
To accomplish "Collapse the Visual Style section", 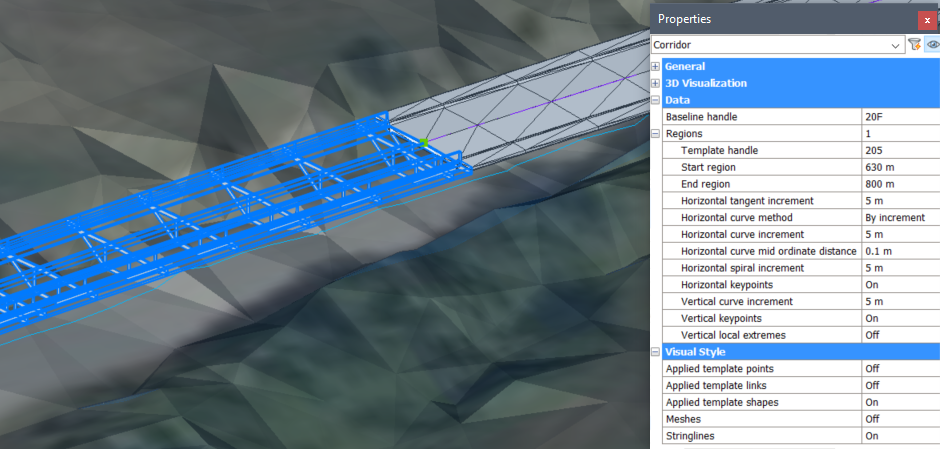I will point(656,352).
